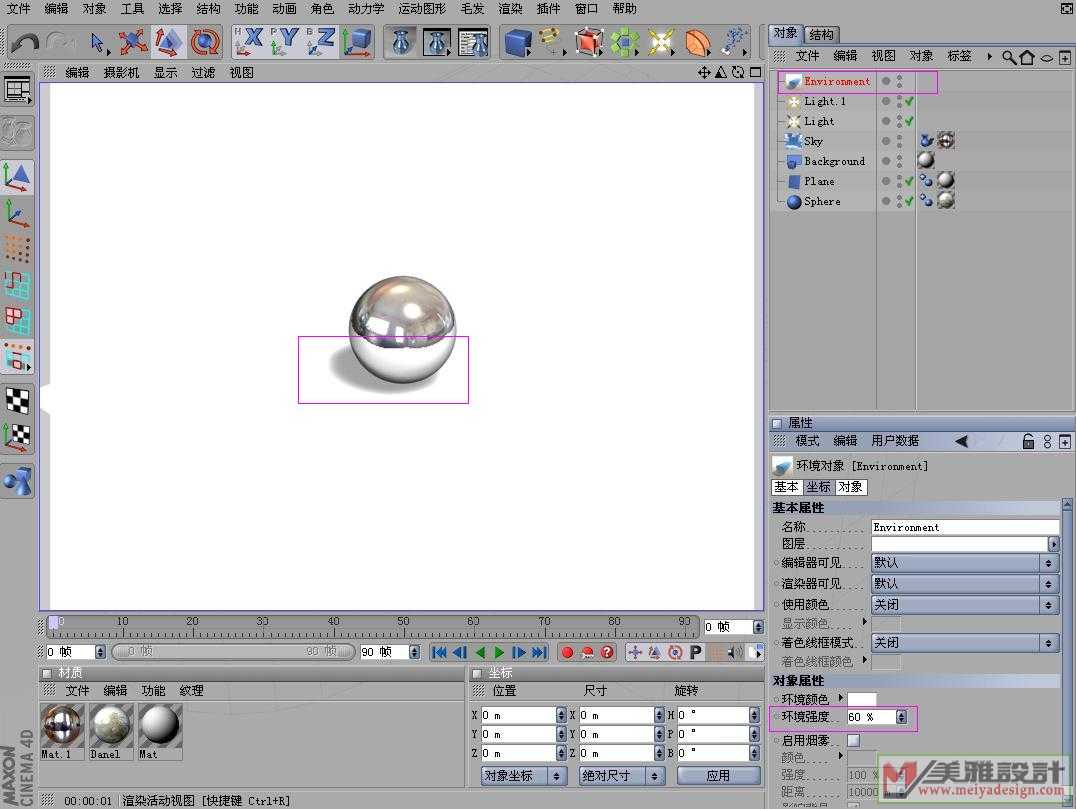Activate the Scale tool in the toolbar

click(168, 42)
